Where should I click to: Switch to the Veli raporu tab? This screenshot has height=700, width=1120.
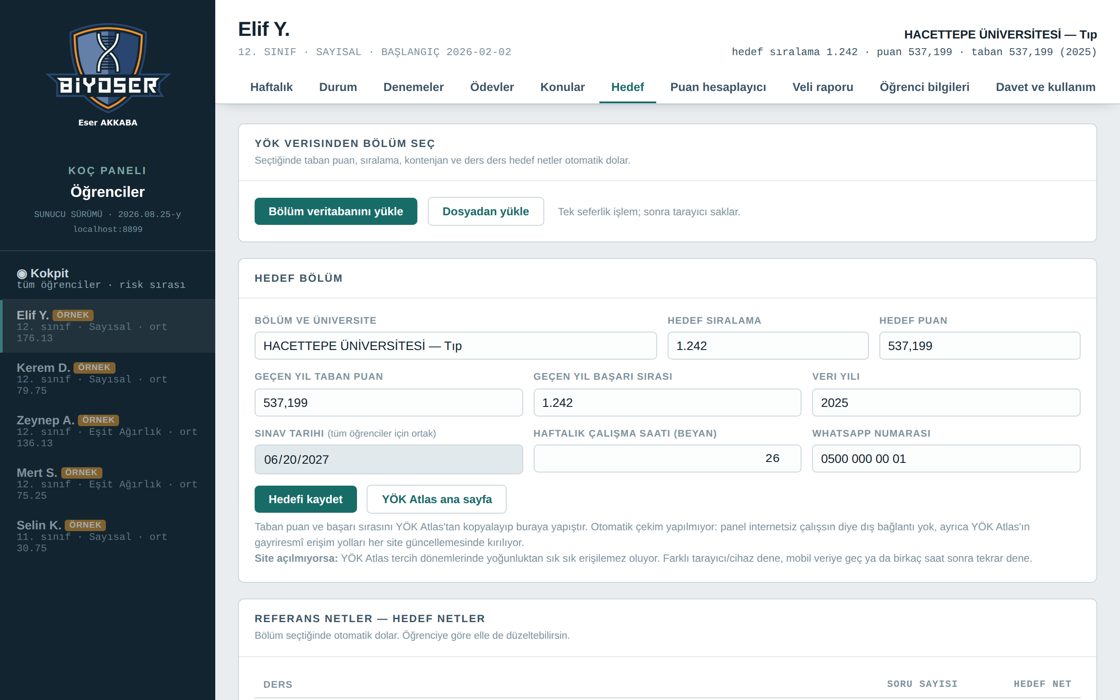[823, 87]
